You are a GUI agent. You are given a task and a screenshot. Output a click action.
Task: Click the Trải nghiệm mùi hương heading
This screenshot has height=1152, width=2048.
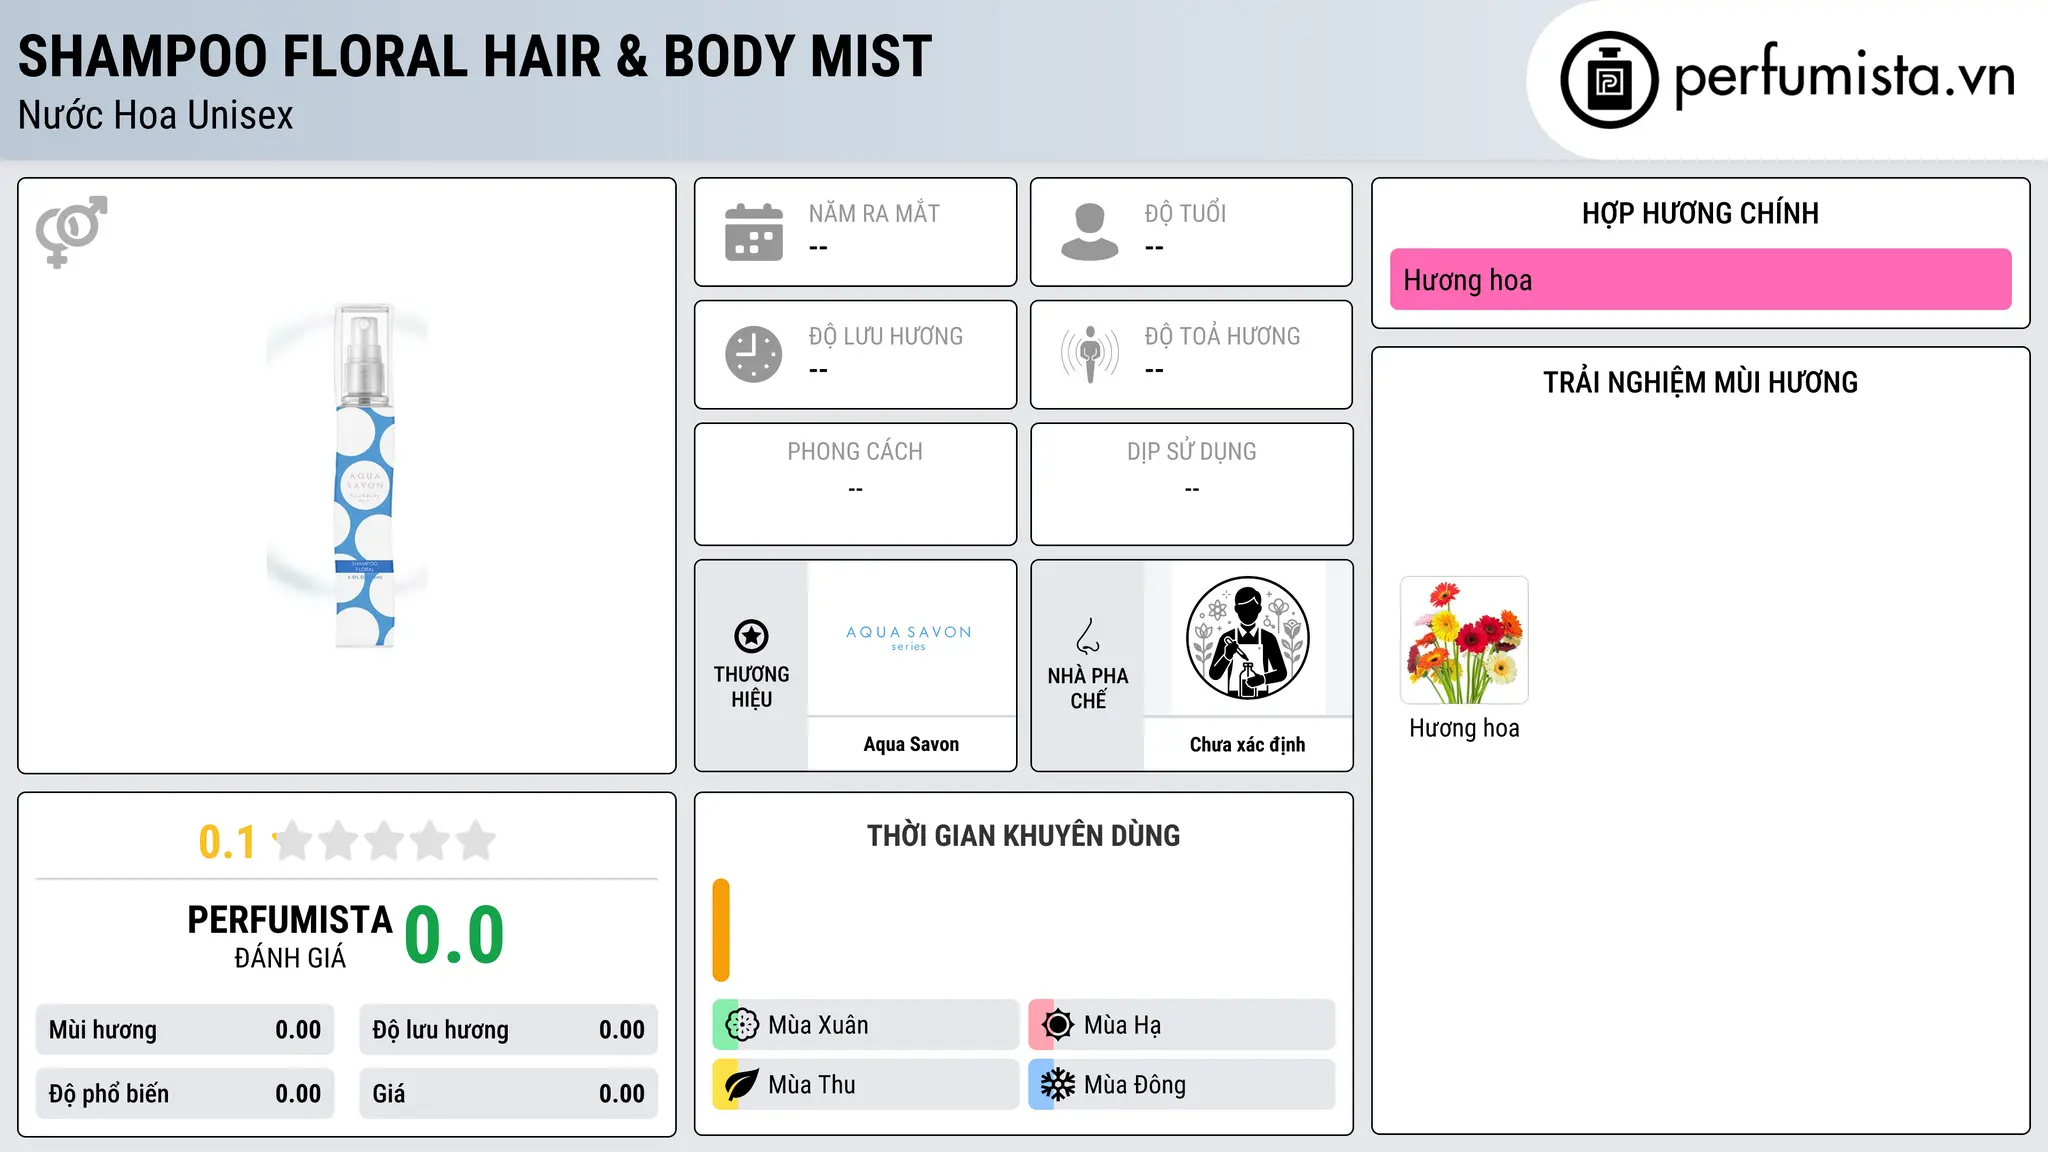1700,382
